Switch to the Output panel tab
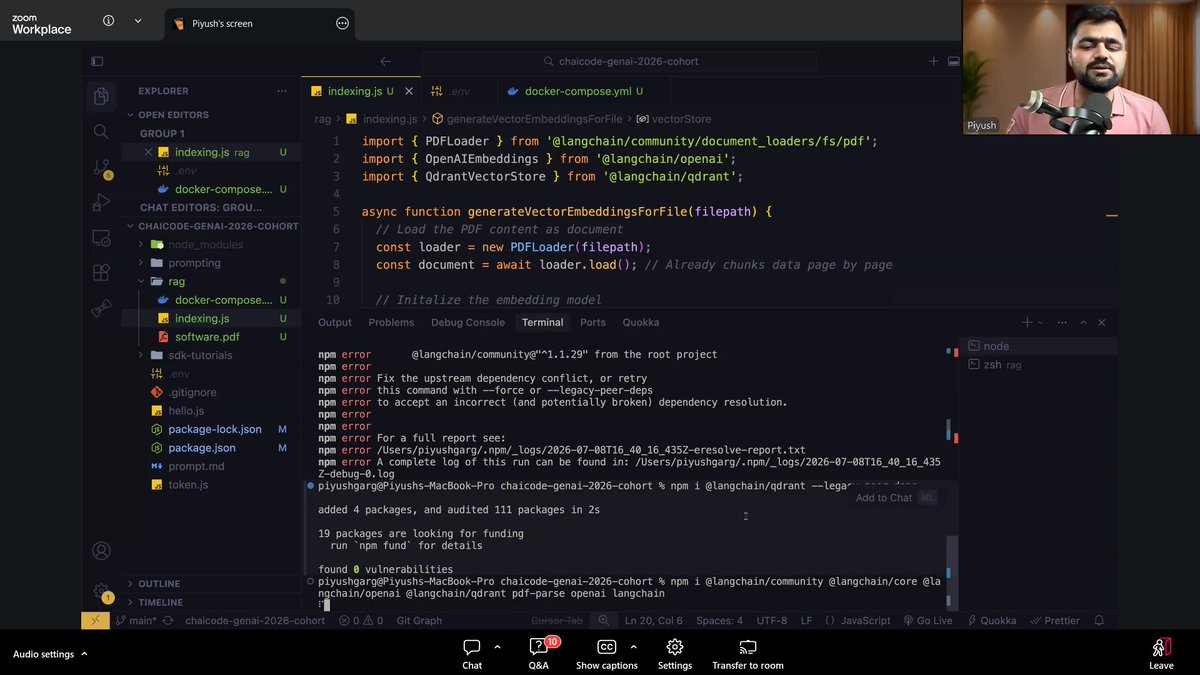Image resolution: width=1200 pixels, height=675 pixels. pos(335,322)
